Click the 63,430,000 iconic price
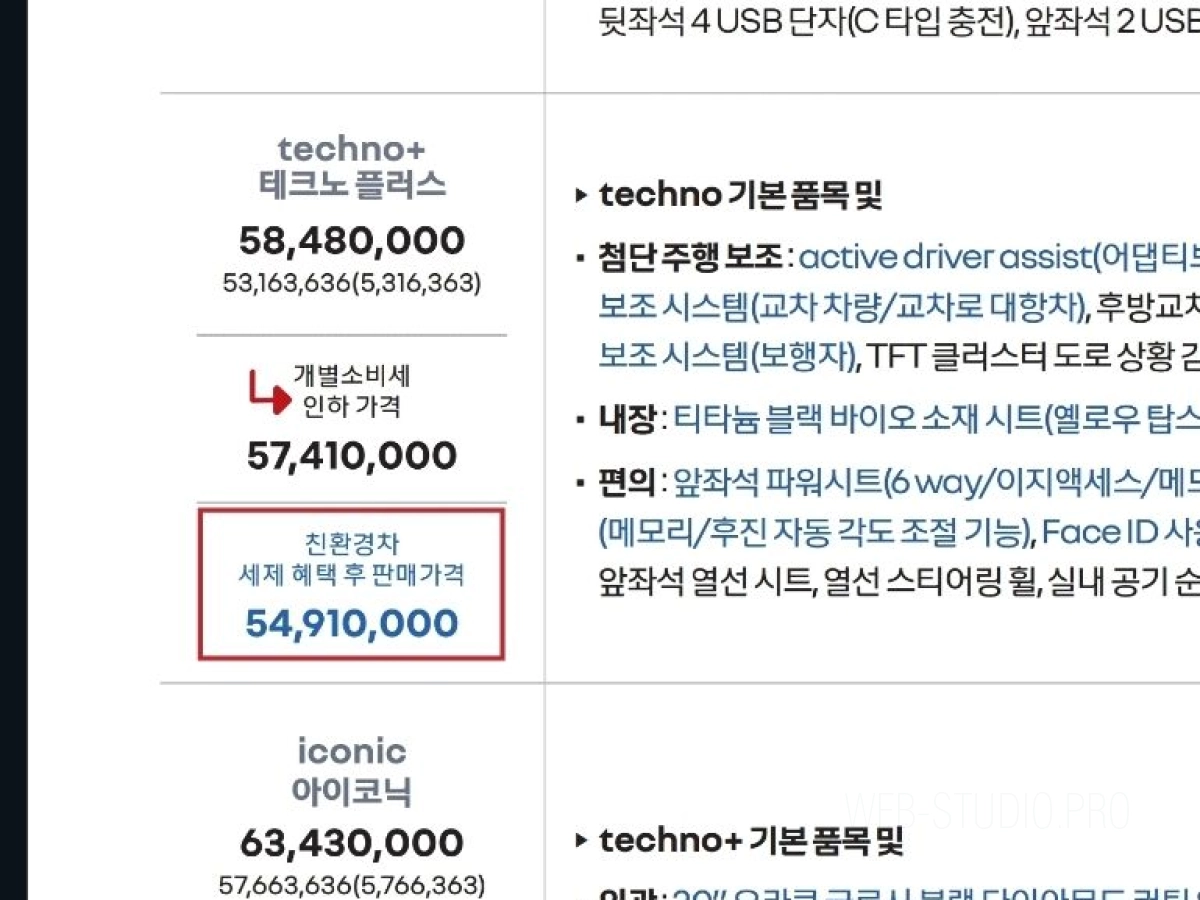Image resolution: width=1200 pixels, height=900 pixels. tap(351, 843)
